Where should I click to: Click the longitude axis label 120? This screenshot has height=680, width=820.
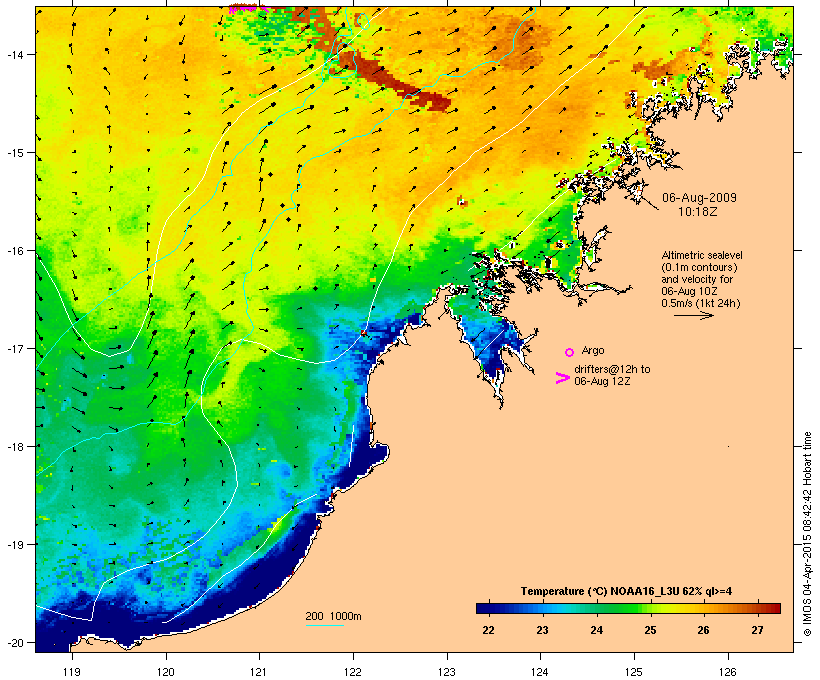click(166, 672)
